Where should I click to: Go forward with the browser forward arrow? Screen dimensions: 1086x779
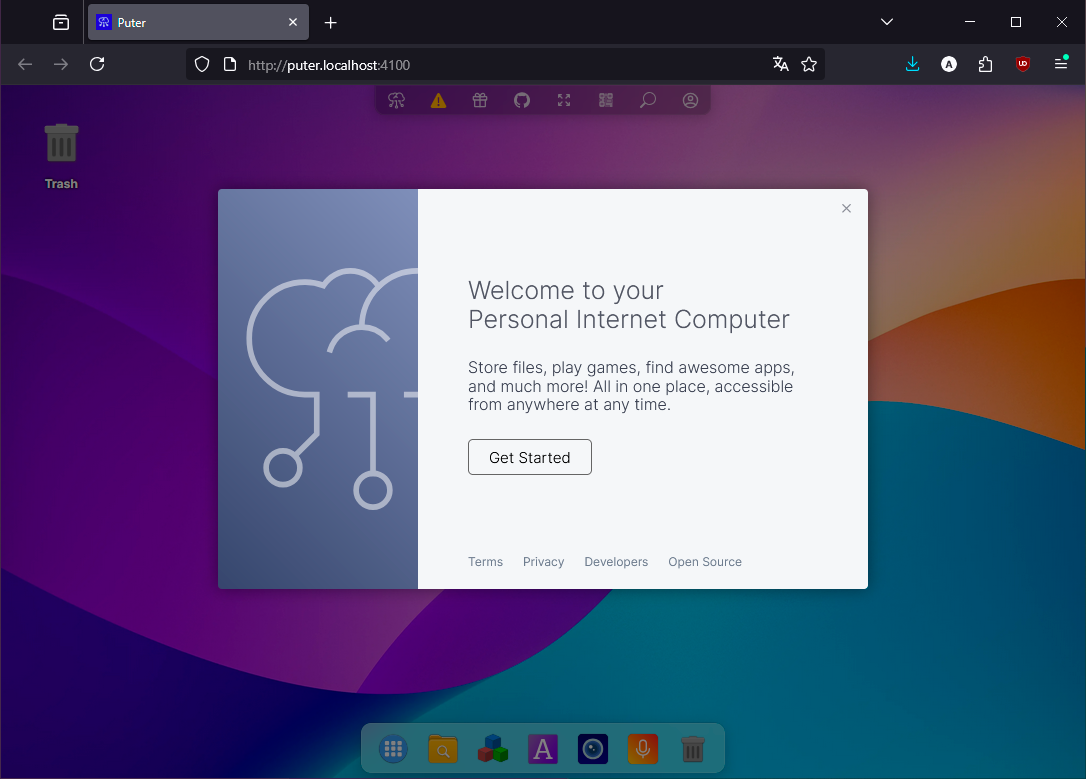coord(61,64)
